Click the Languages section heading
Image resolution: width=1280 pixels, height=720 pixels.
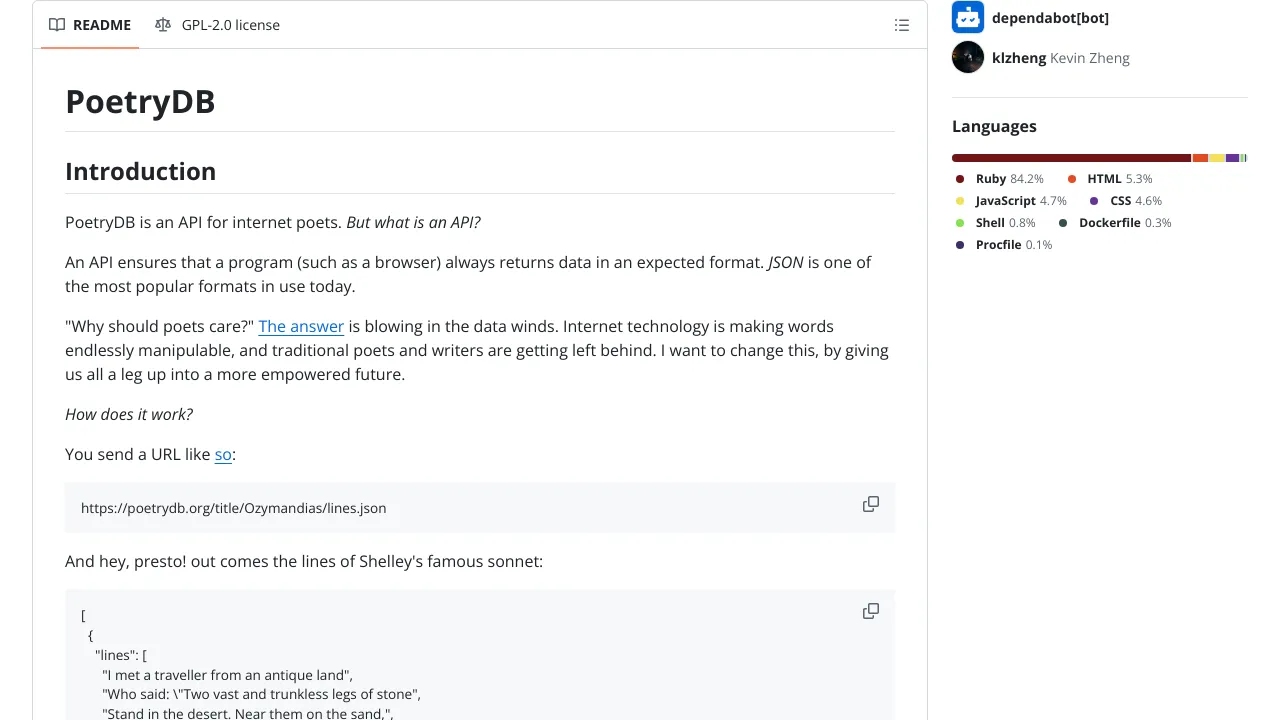tap(994, 126)
